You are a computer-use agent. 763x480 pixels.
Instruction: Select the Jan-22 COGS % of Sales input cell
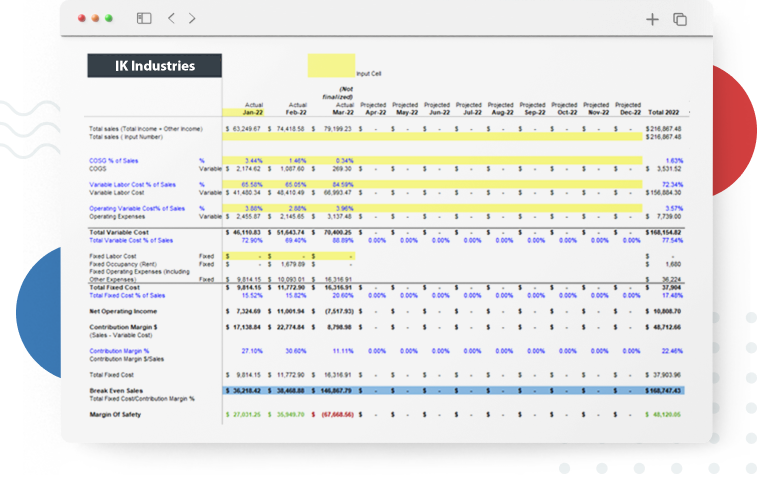[x=252, y=160]
